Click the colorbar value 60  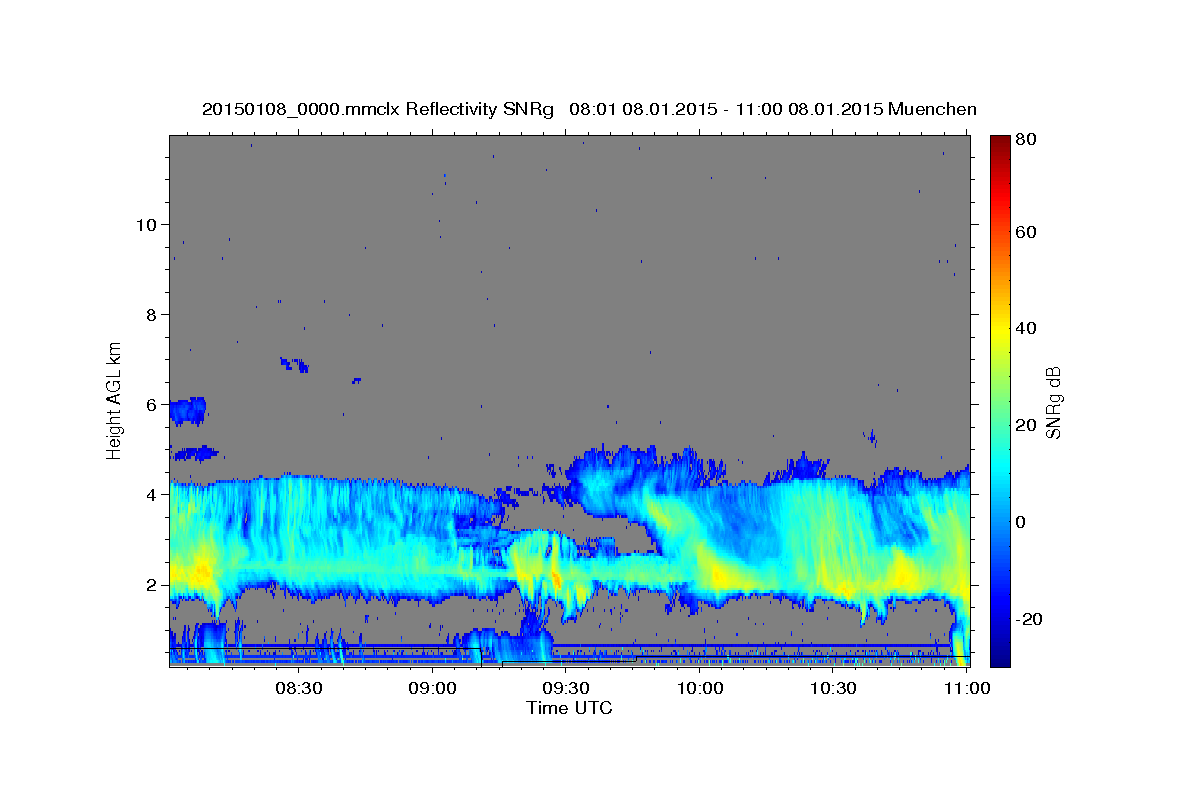pos(1025,232)
